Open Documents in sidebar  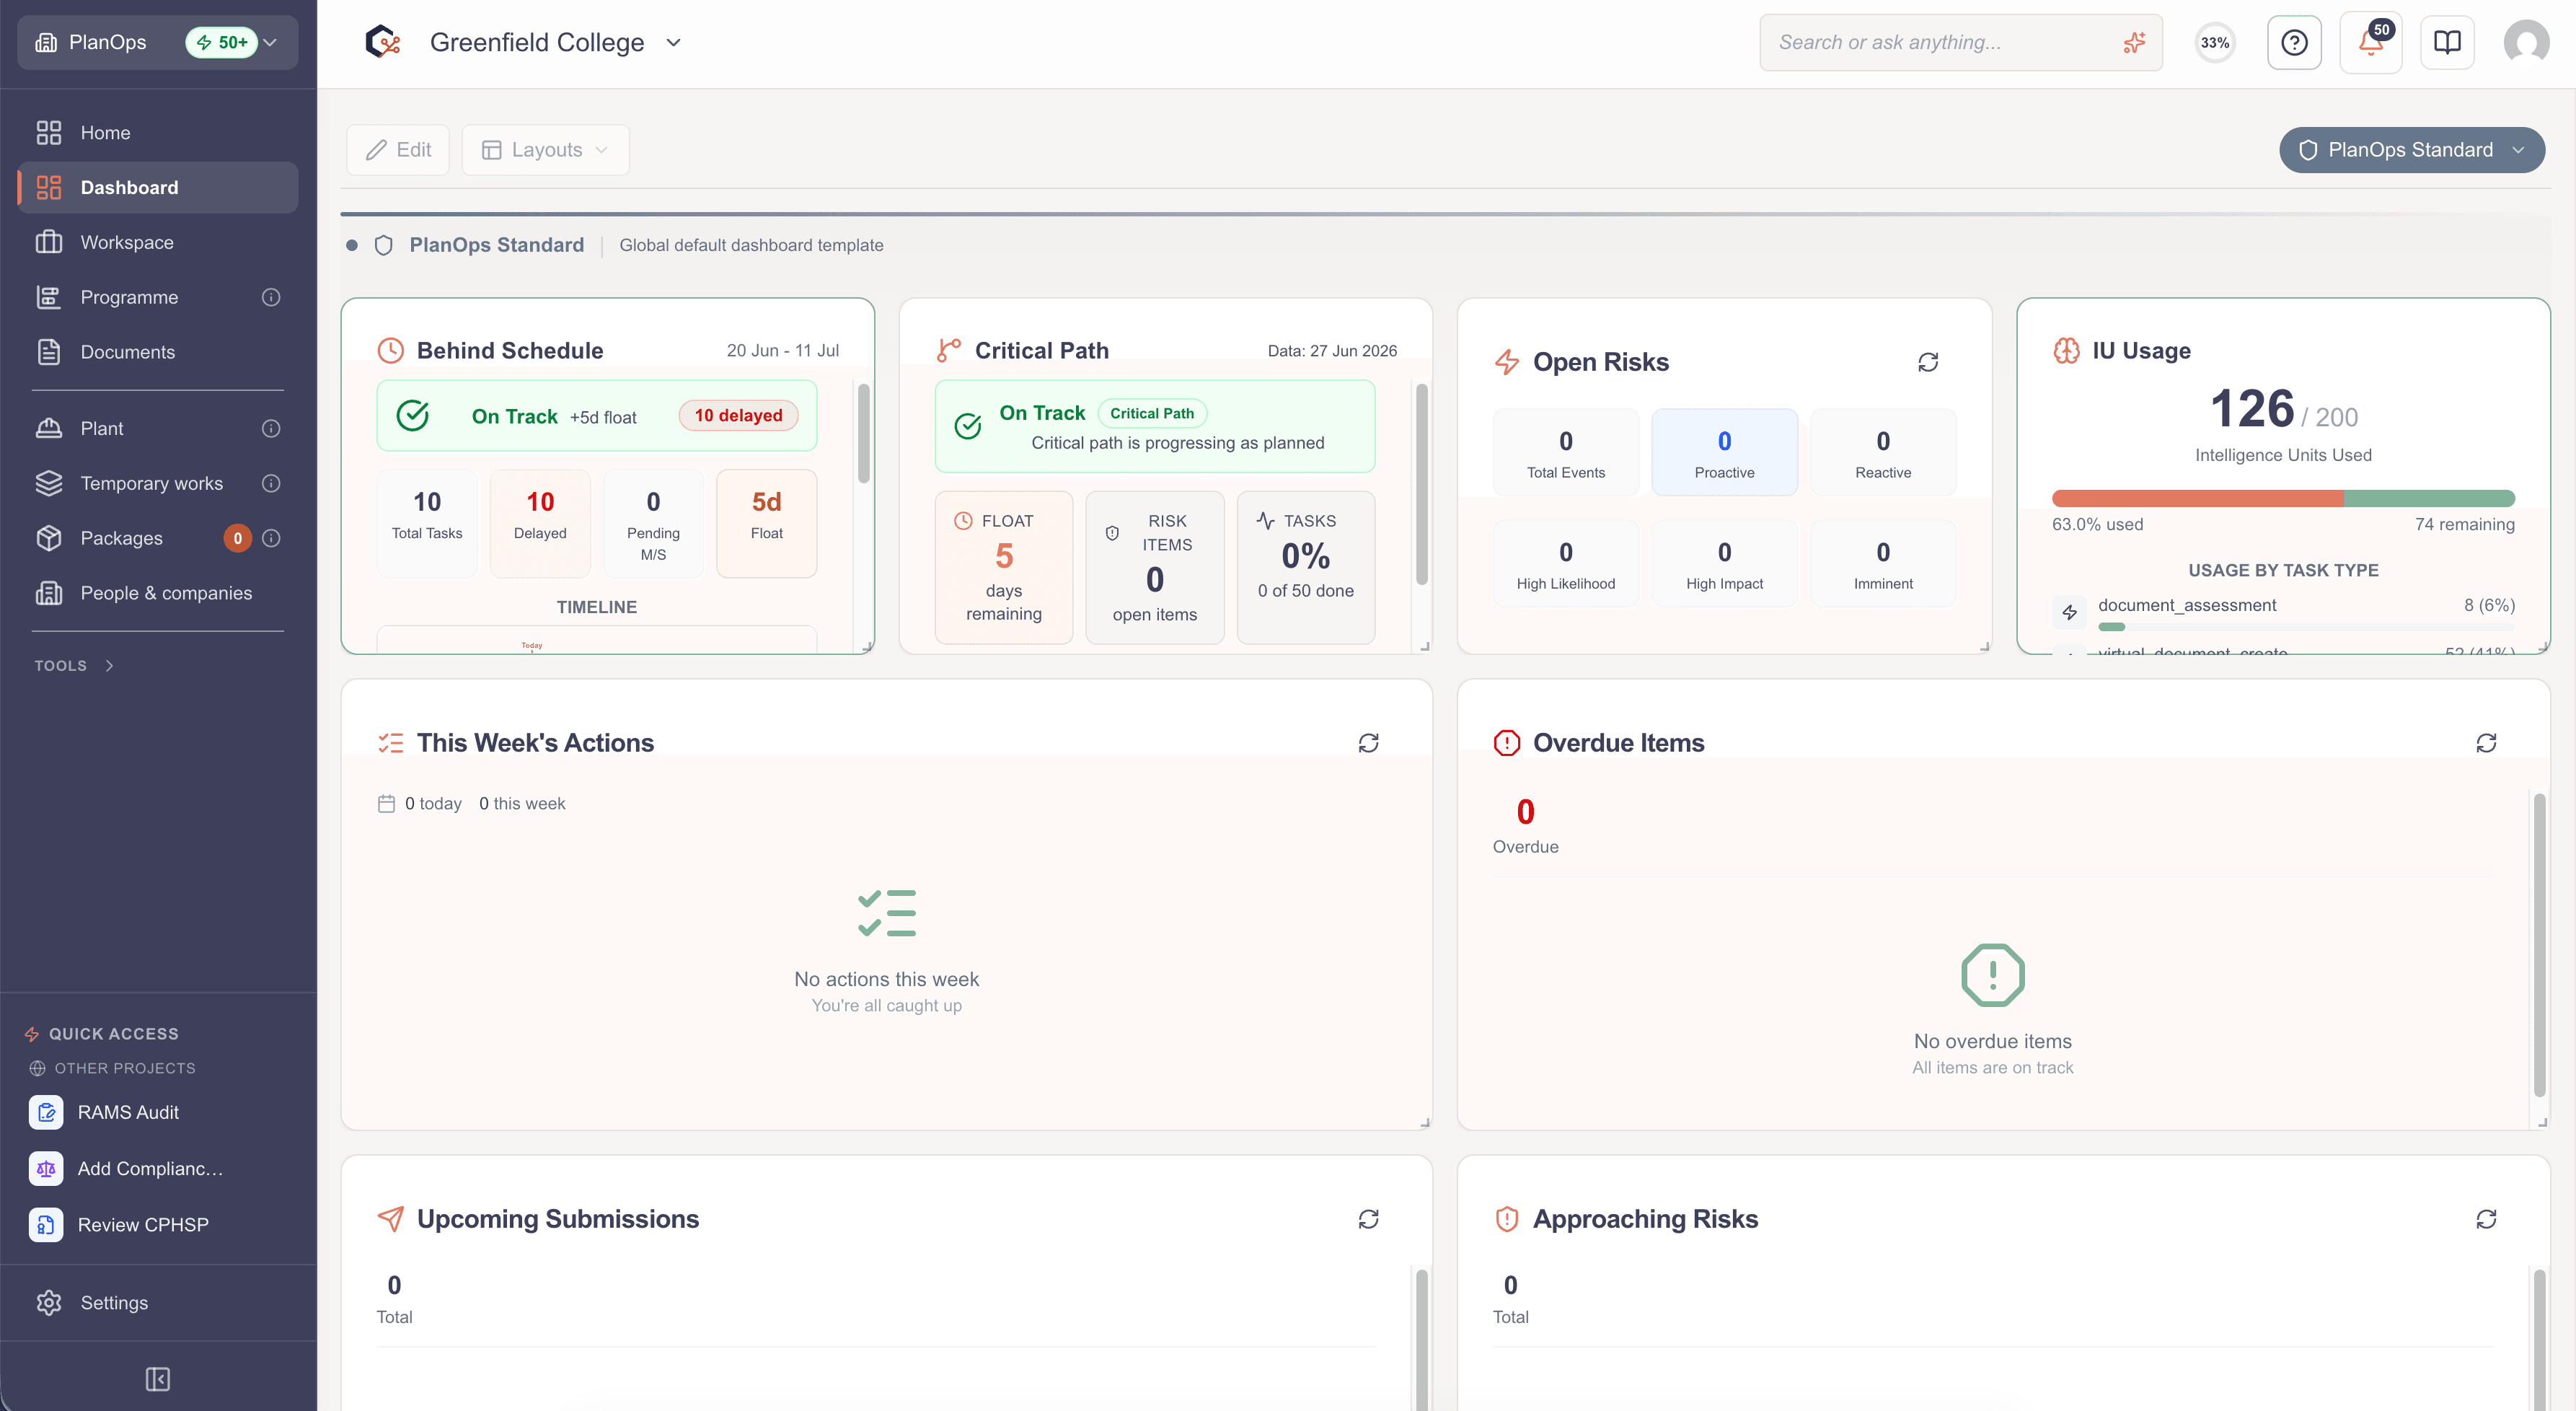pos(158,352)
